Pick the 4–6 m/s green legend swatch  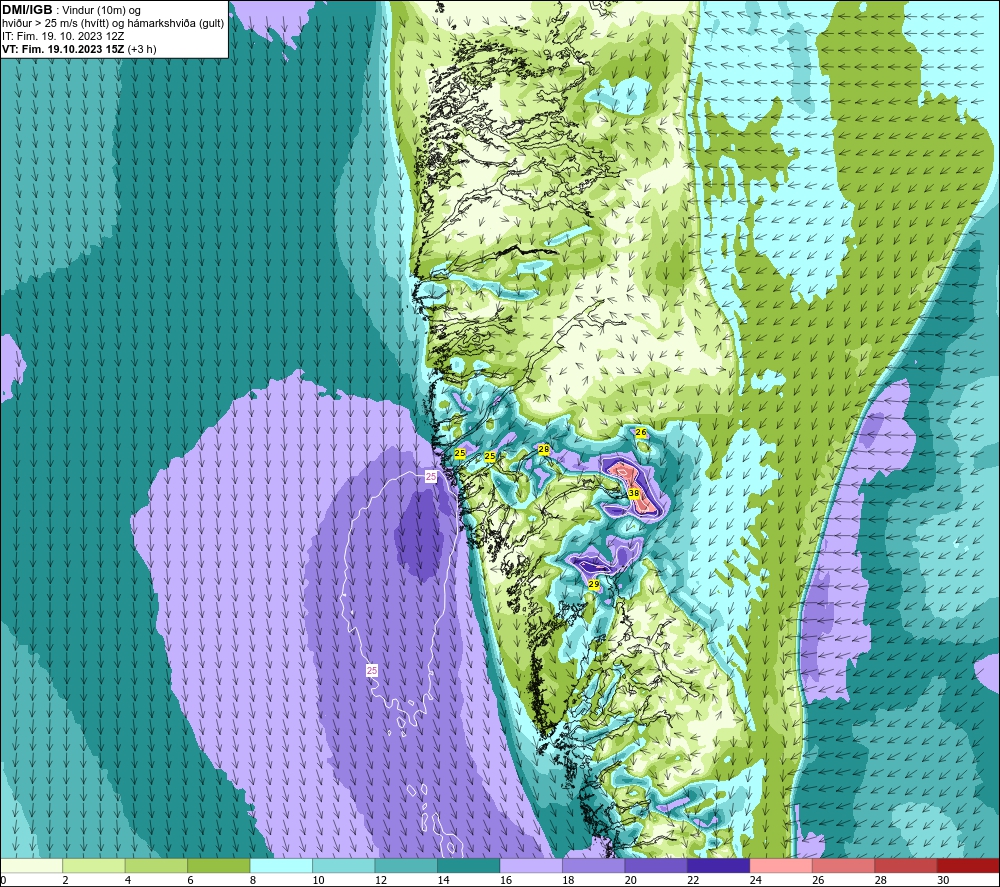156,865
